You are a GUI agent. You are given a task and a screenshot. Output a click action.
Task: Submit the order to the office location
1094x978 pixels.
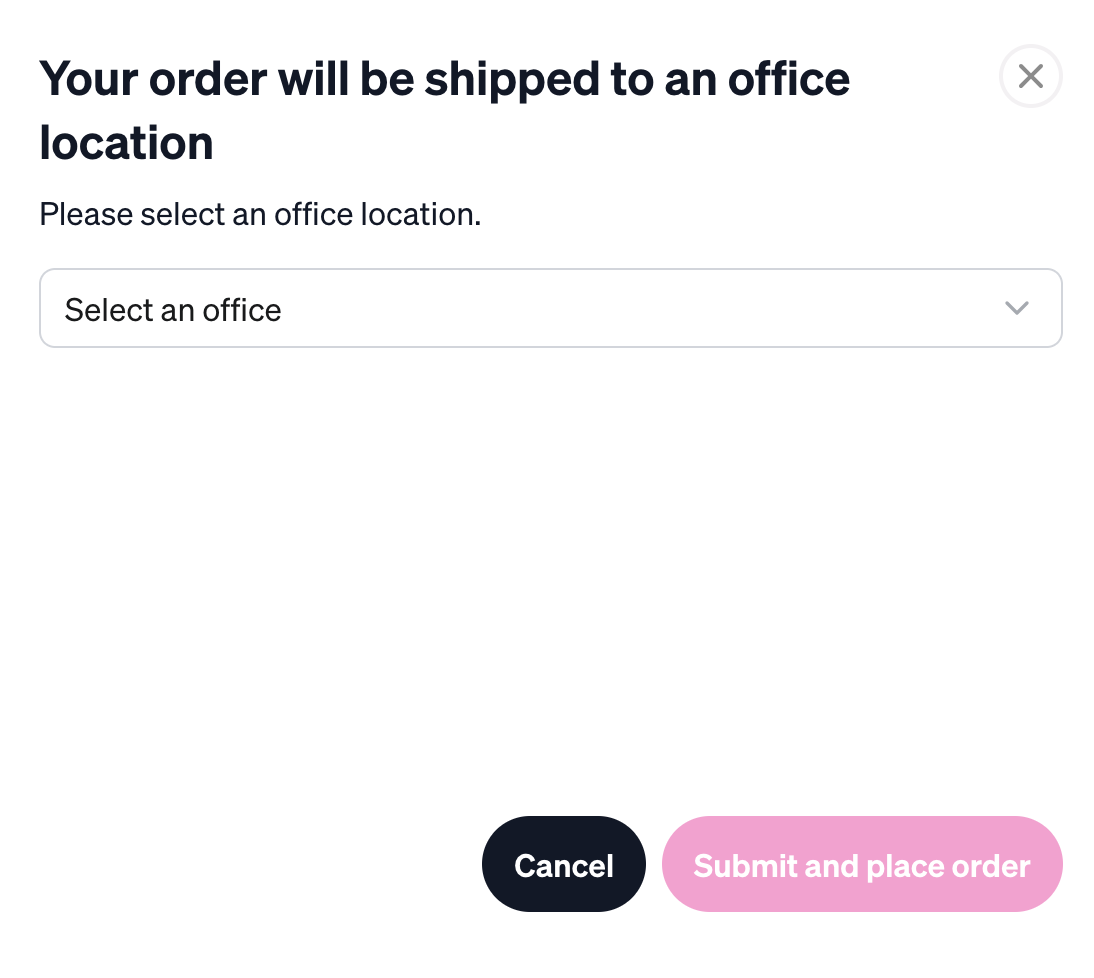pos(862,864)
